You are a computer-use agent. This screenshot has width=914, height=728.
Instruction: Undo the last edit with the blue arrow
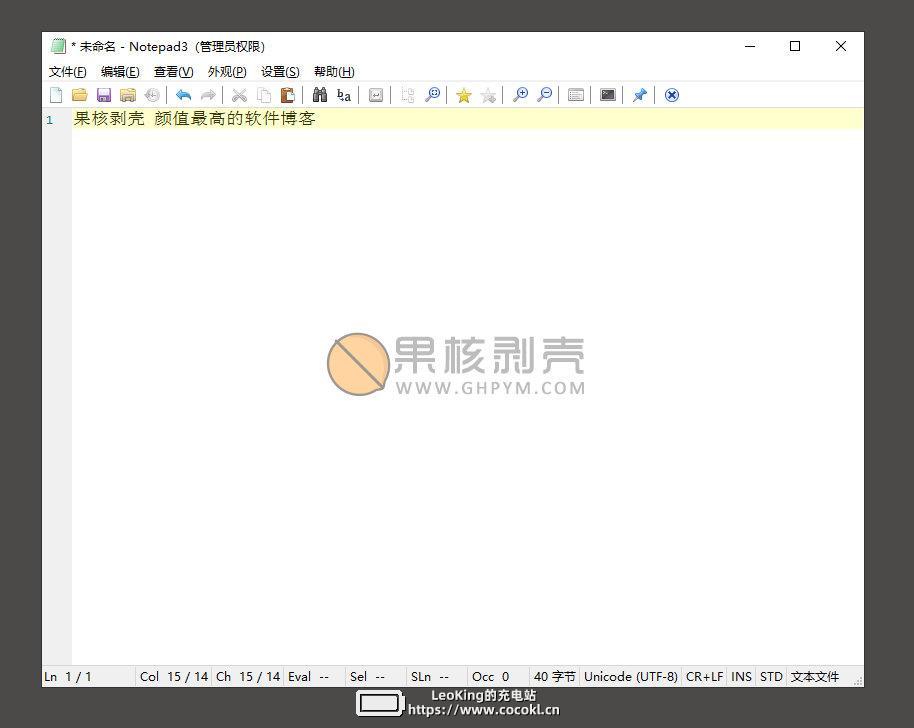pos(184,95)
